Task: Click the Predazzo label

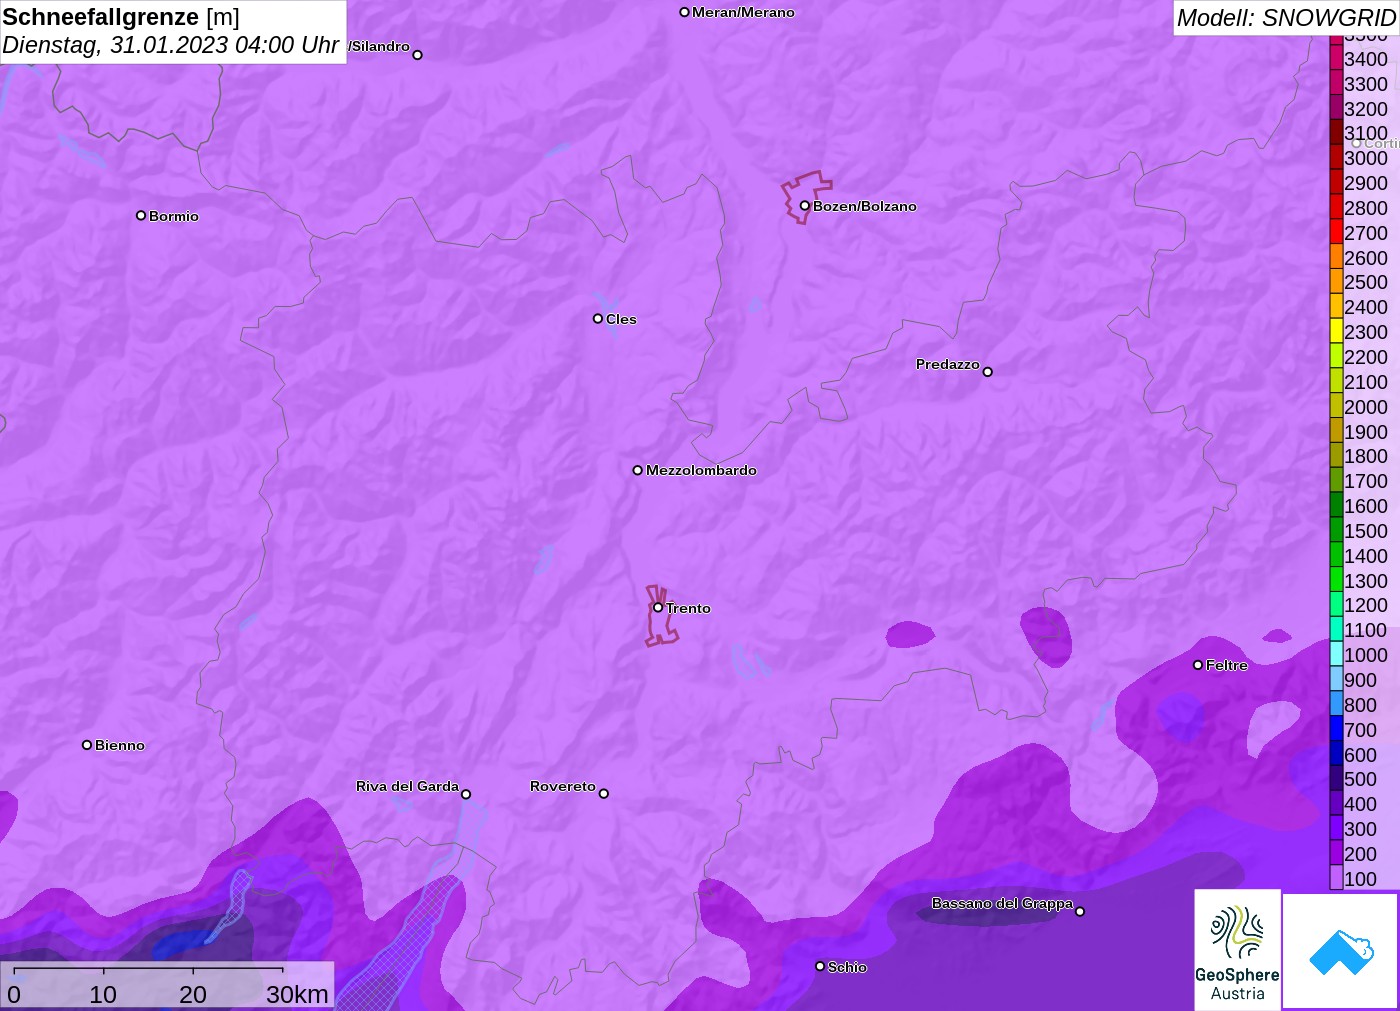Action: (x=948, y=364)
